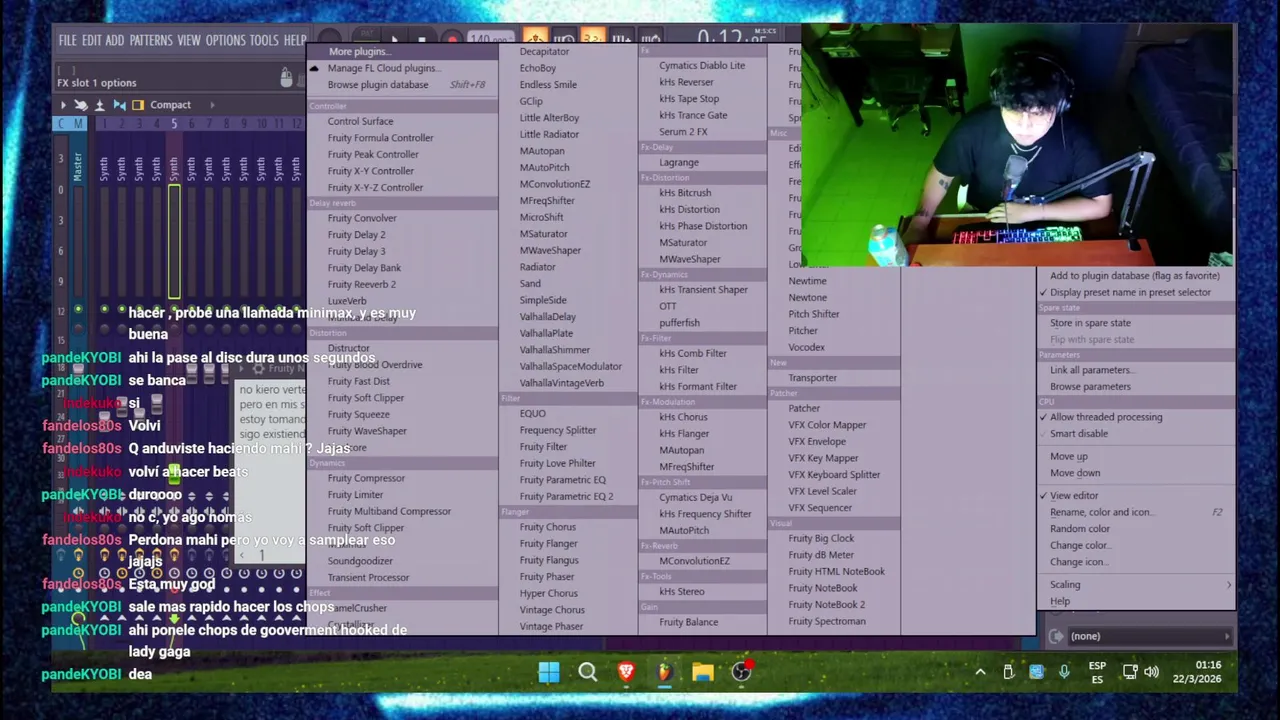Viewport: 1280px width, 720px height.
Task: Show hidden system tray icons
Action: pos(980,672)
